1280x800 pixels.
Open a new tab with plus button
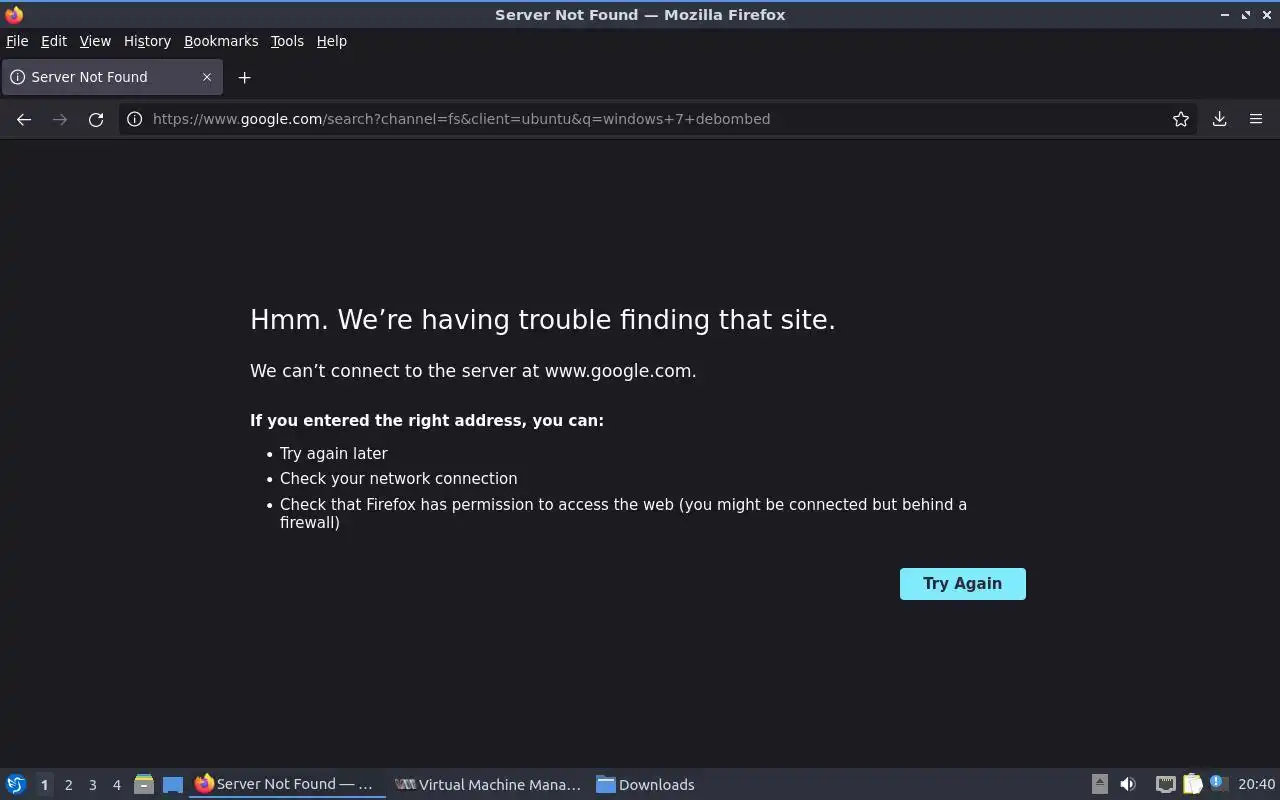[x=244, y=77]
